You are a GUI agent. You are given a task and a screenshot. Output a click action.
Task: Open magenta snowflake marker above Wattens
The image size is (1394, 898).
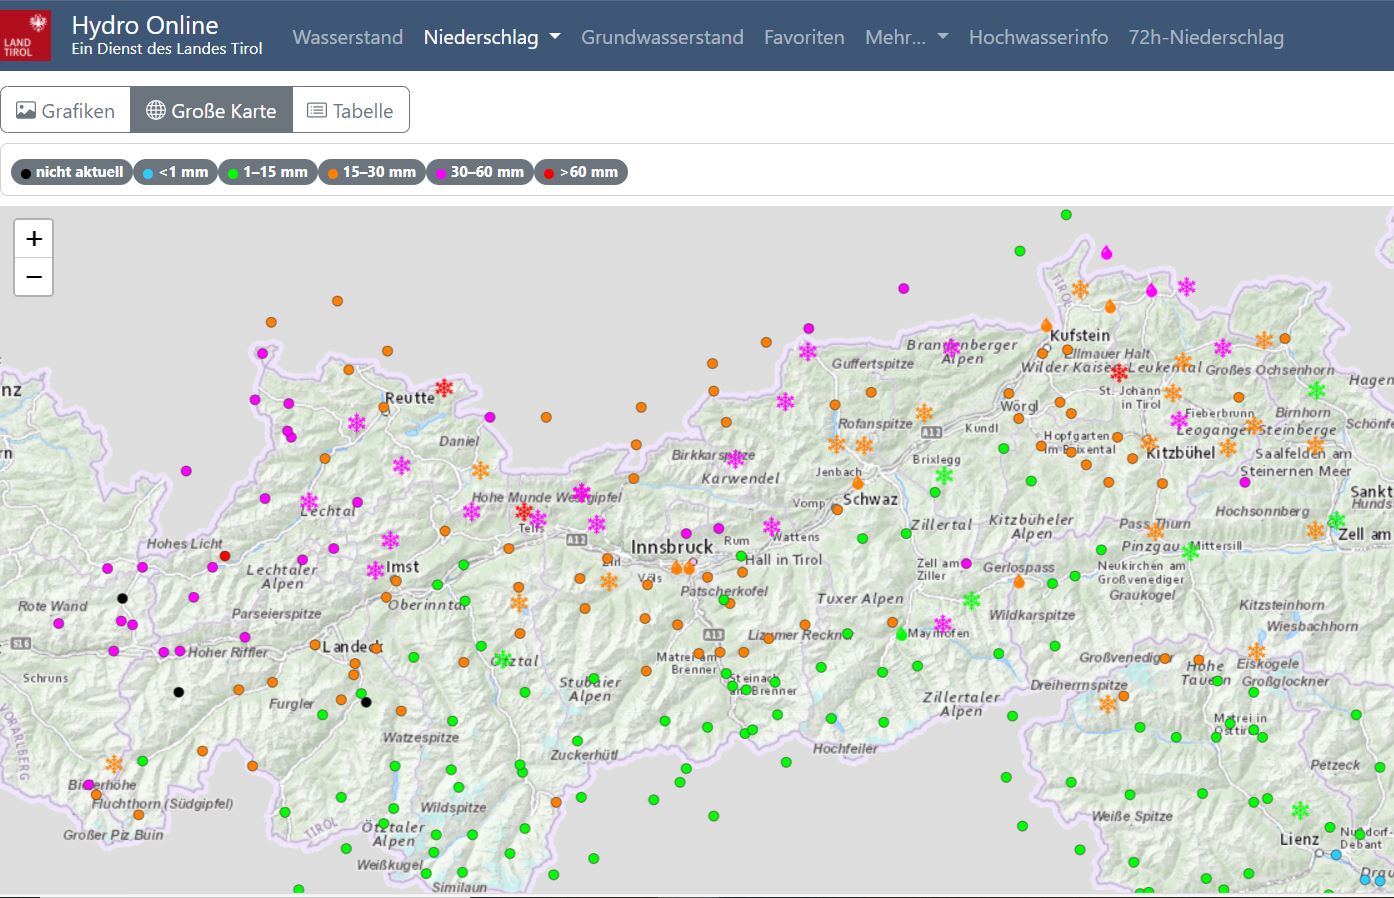click(772, 526)
